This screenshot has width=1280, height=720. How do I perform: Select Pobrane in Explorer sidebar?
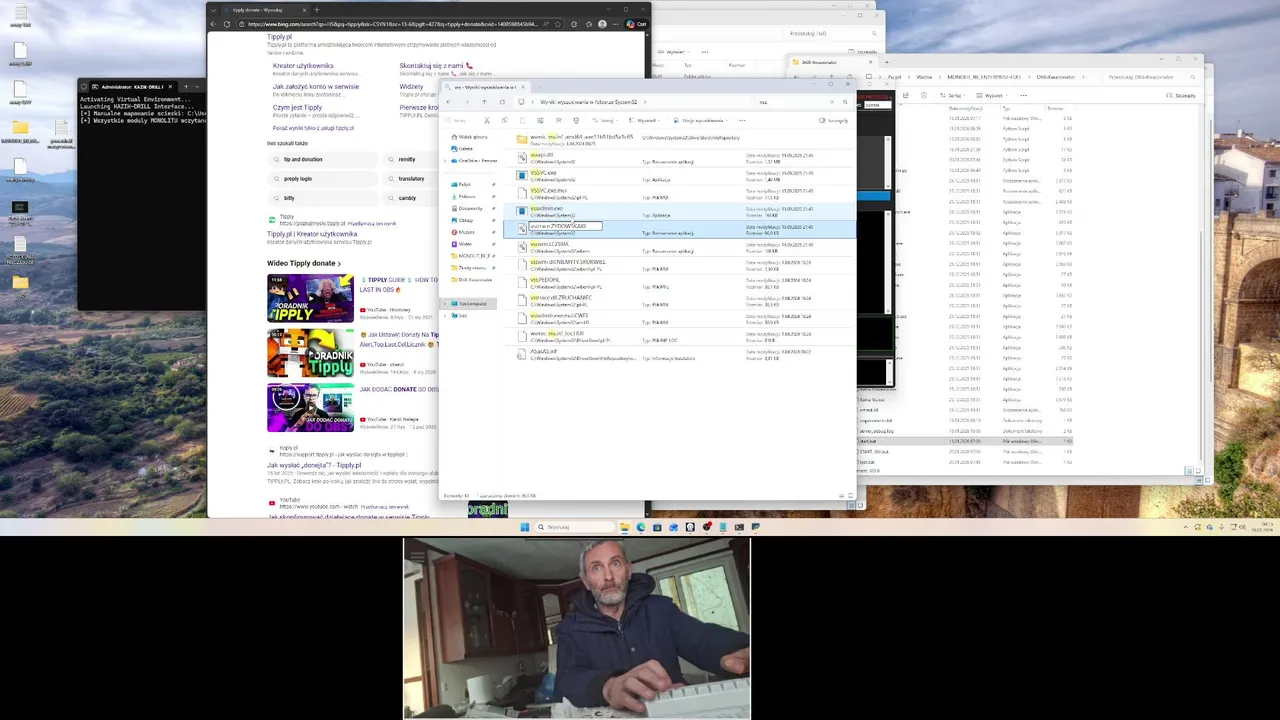pos(466,196)
